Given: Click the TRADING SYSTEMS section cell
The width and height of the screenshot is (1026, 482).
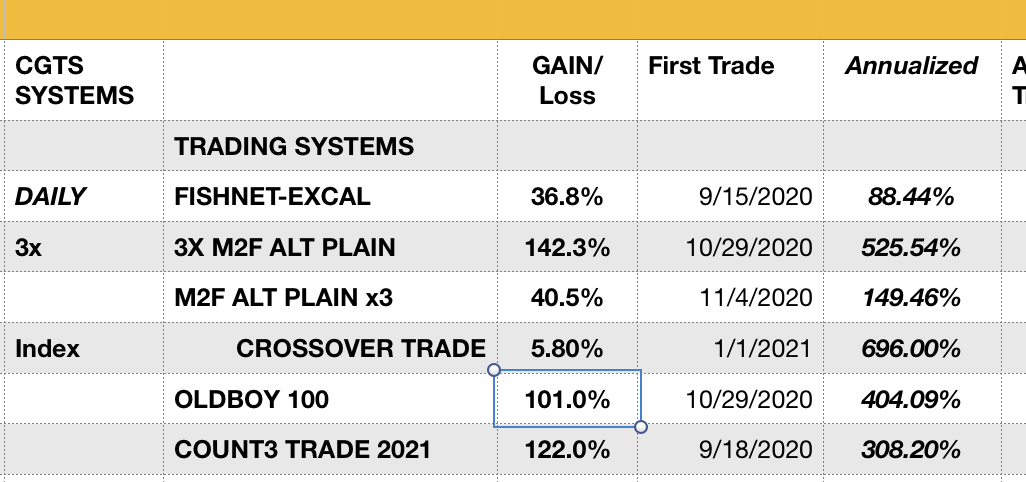Looking at the screenshot, I should tap(330, 146).
